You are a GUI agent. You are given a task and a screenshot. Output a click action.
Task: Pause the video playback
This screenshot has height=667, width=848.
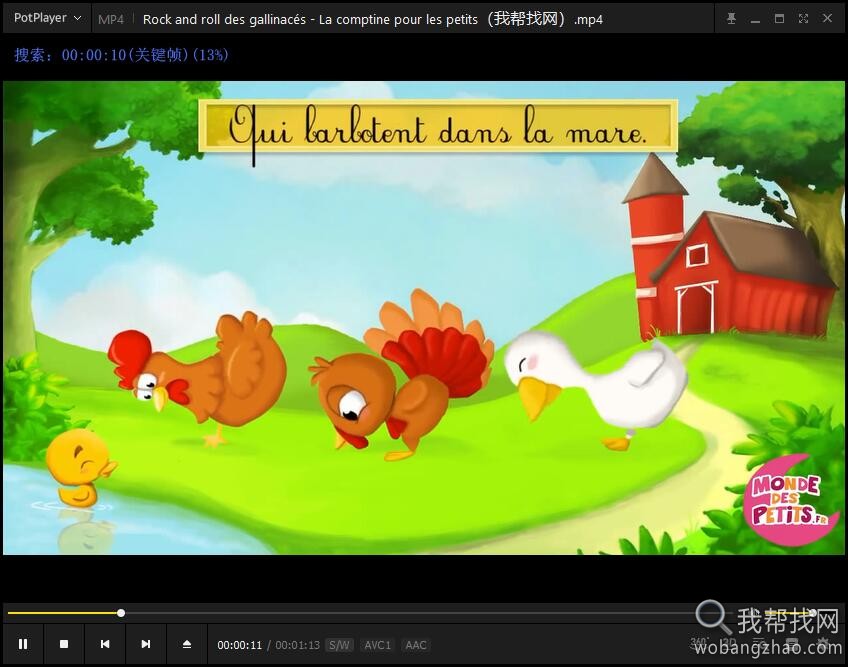[x=23, y=644]
